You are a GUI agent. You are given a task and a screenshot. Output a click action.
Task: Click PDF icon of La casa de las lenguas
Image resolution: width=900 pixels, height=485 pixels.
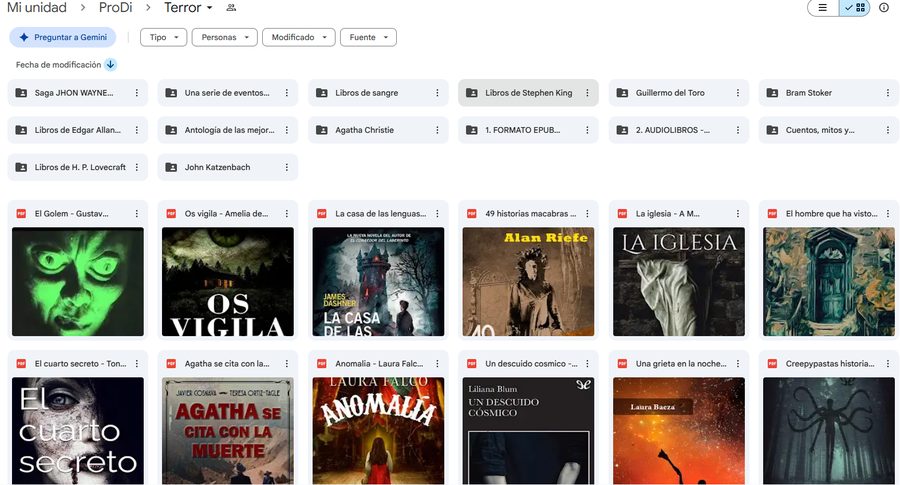(321, 214)
